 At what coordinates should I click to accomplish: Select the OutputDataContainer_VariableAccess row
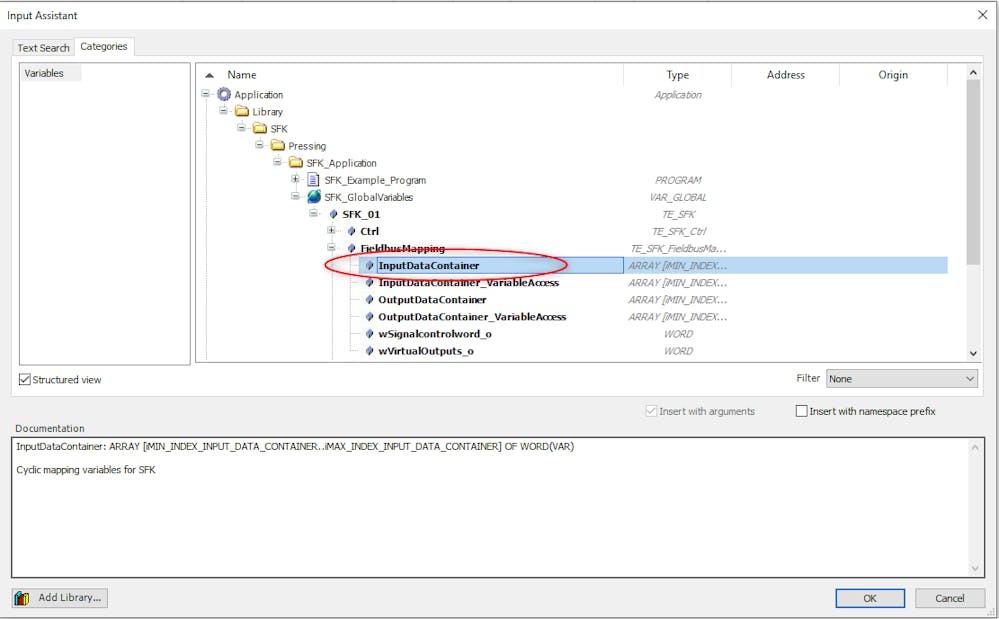tap(472, 317)
